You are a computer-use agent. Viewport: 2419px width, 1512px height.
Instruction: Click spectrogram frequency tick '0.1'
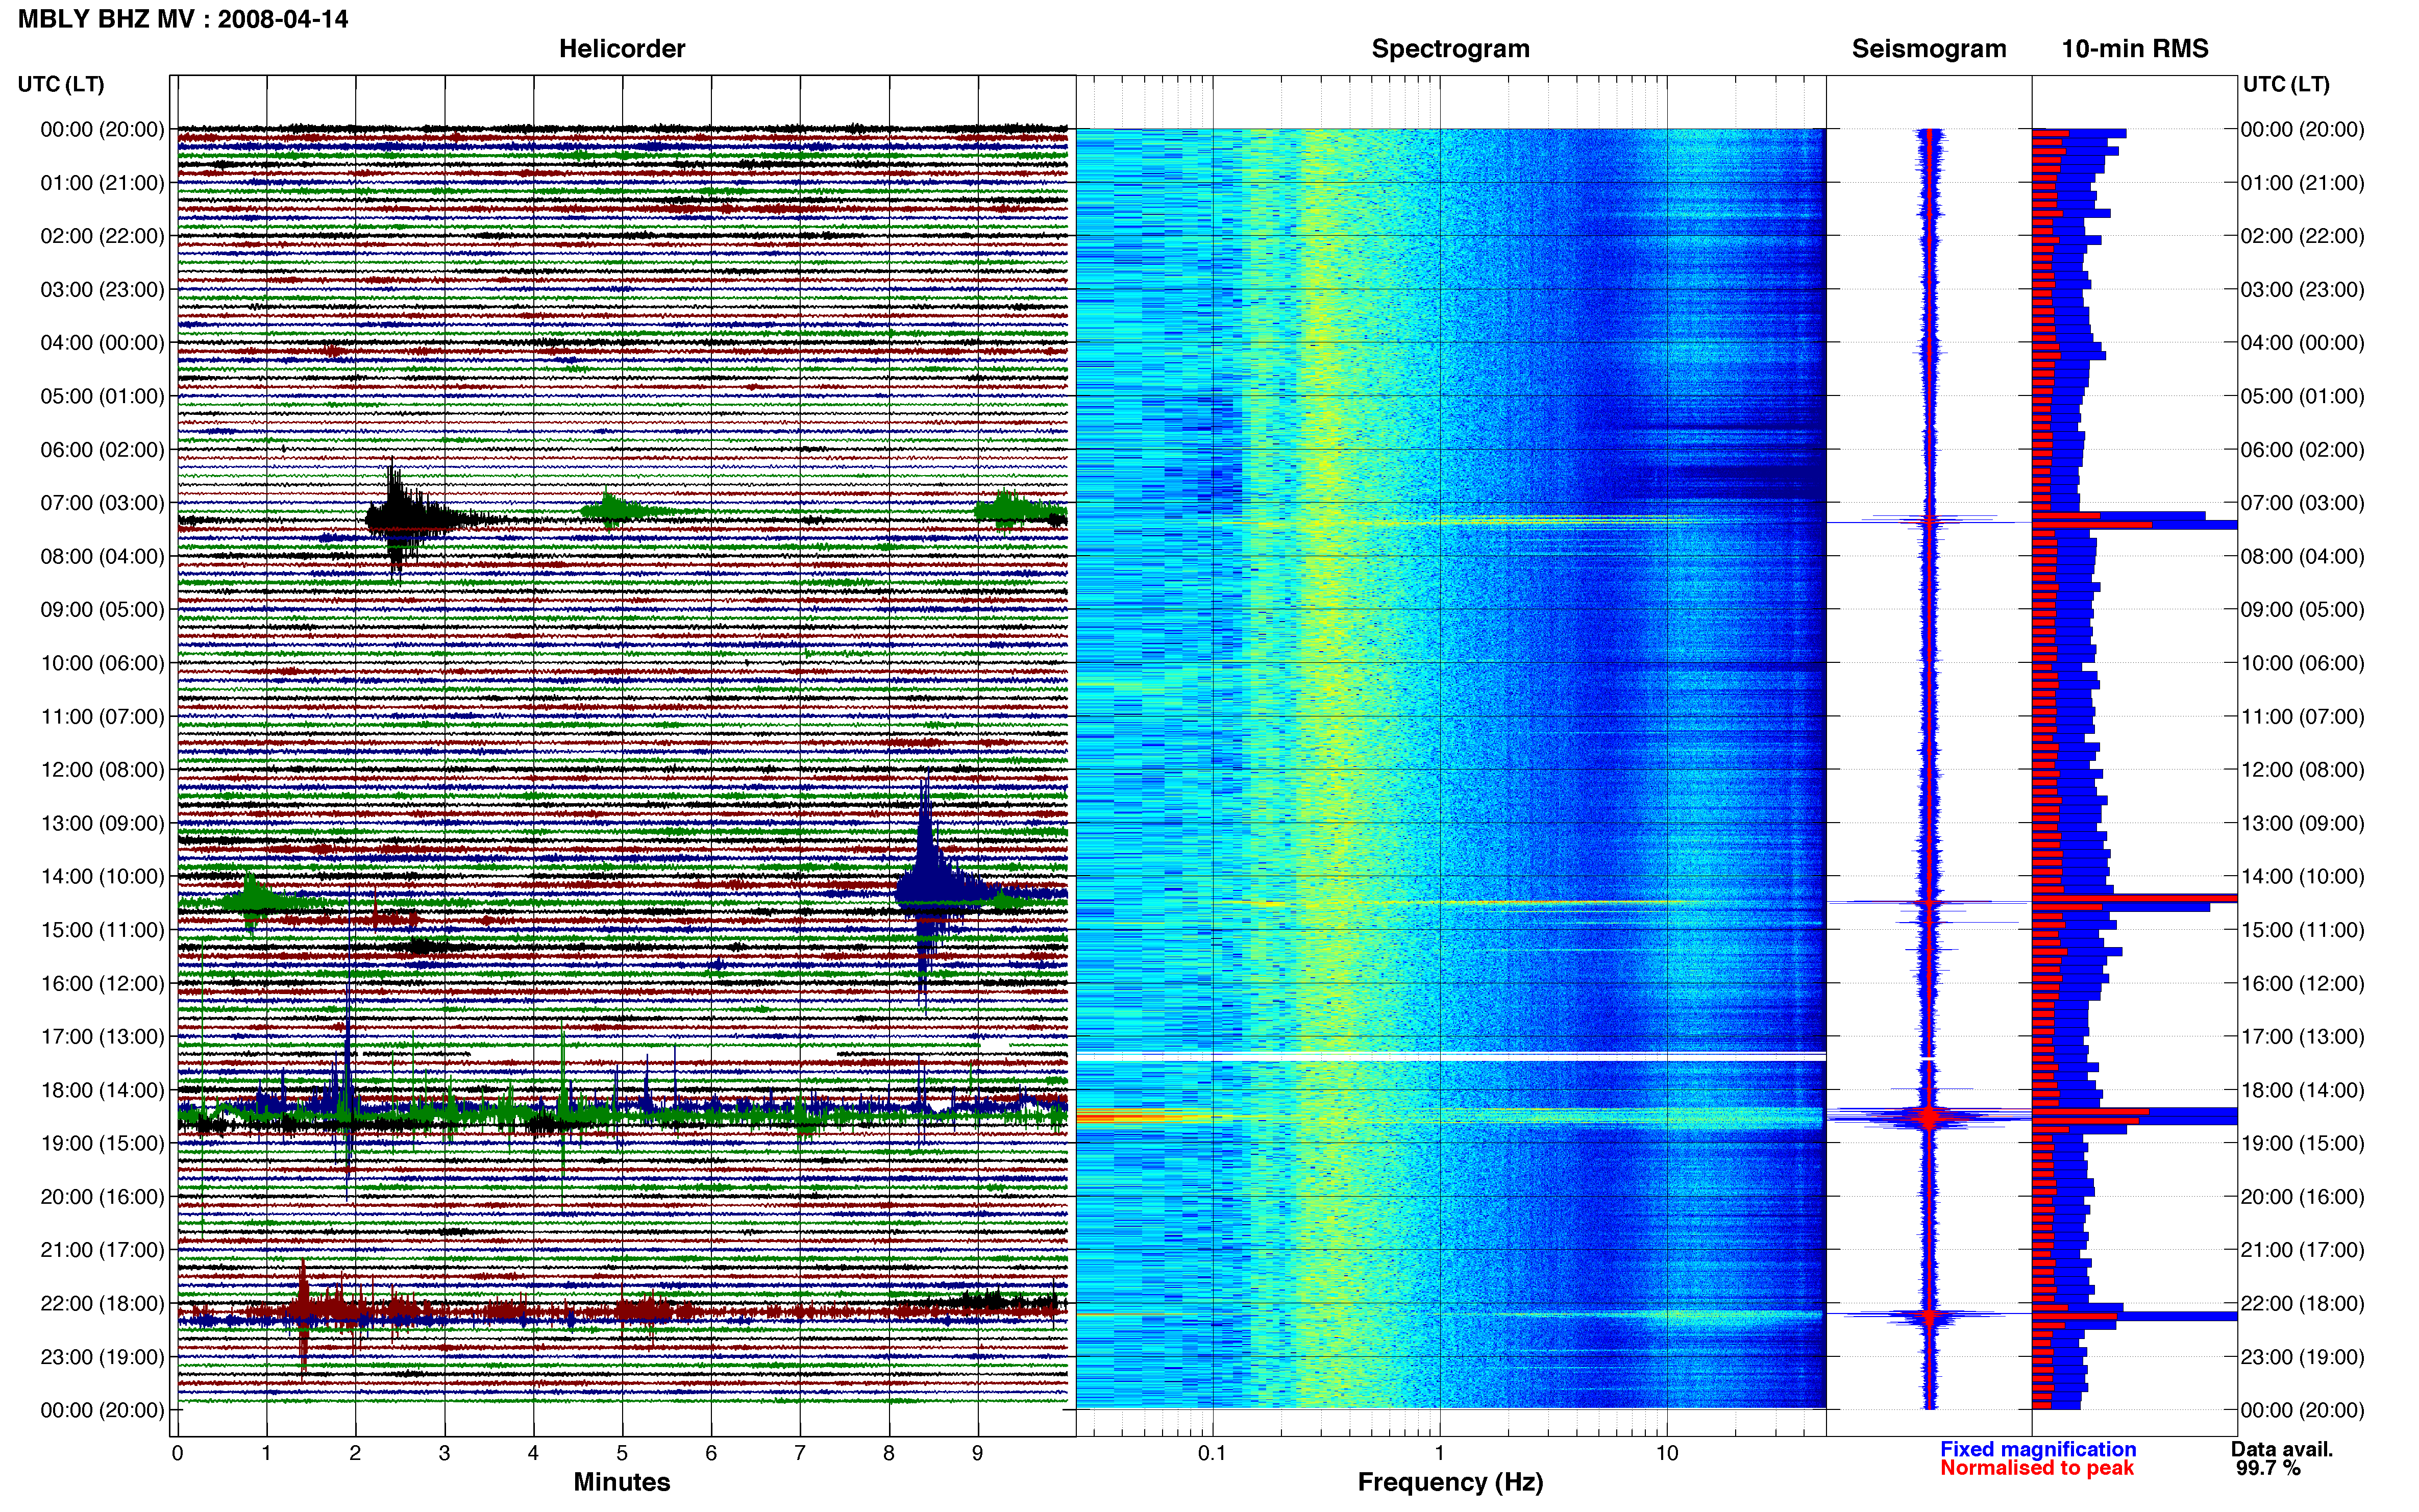tap(1212, 1453)
